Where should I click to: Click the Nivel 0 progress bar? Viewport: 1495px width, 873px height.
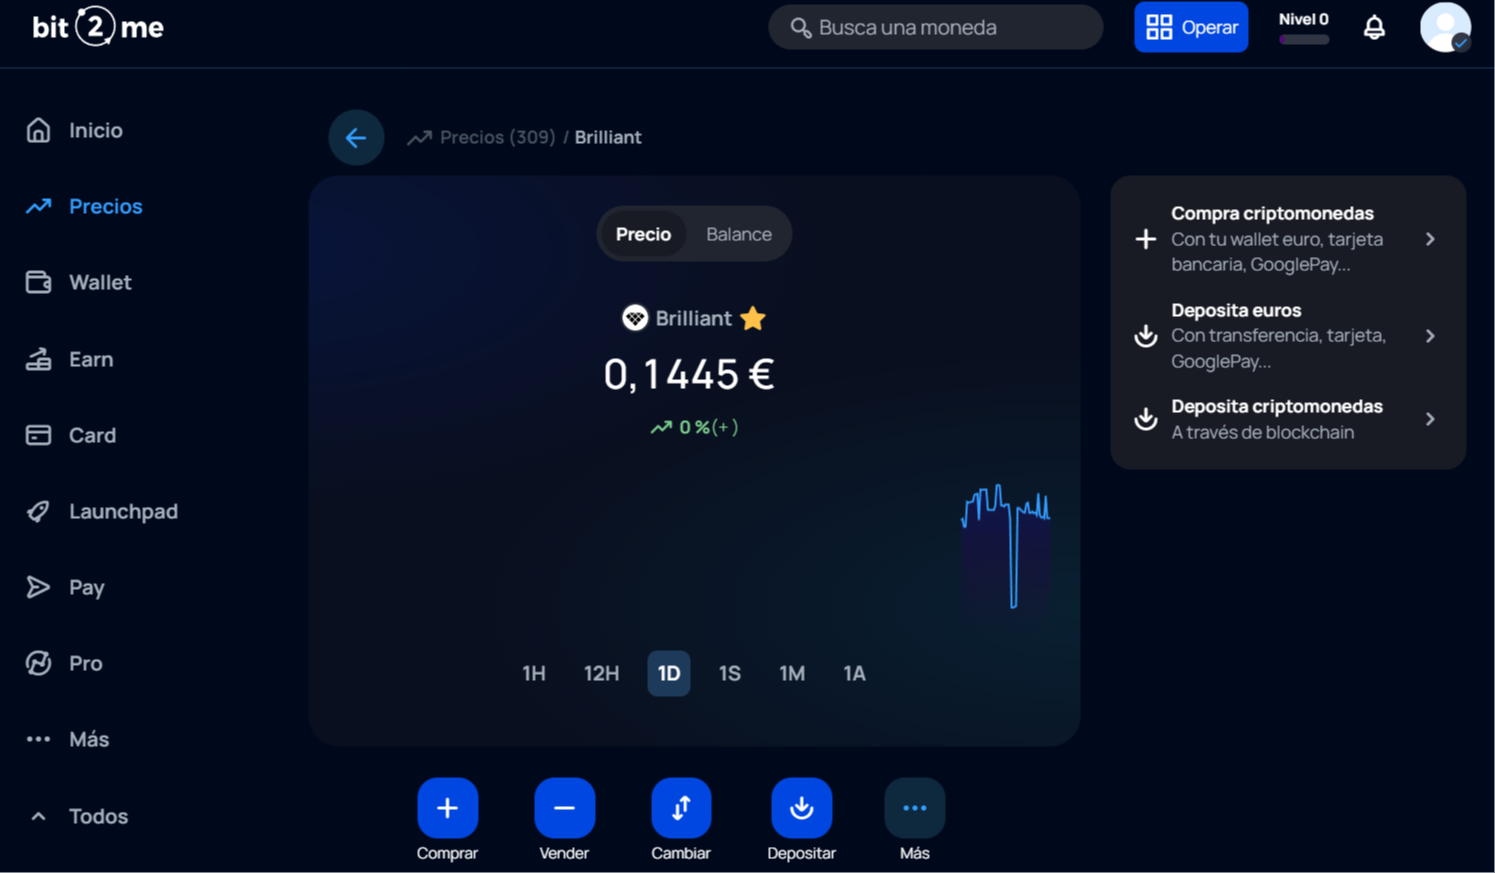coord(1304,40)
